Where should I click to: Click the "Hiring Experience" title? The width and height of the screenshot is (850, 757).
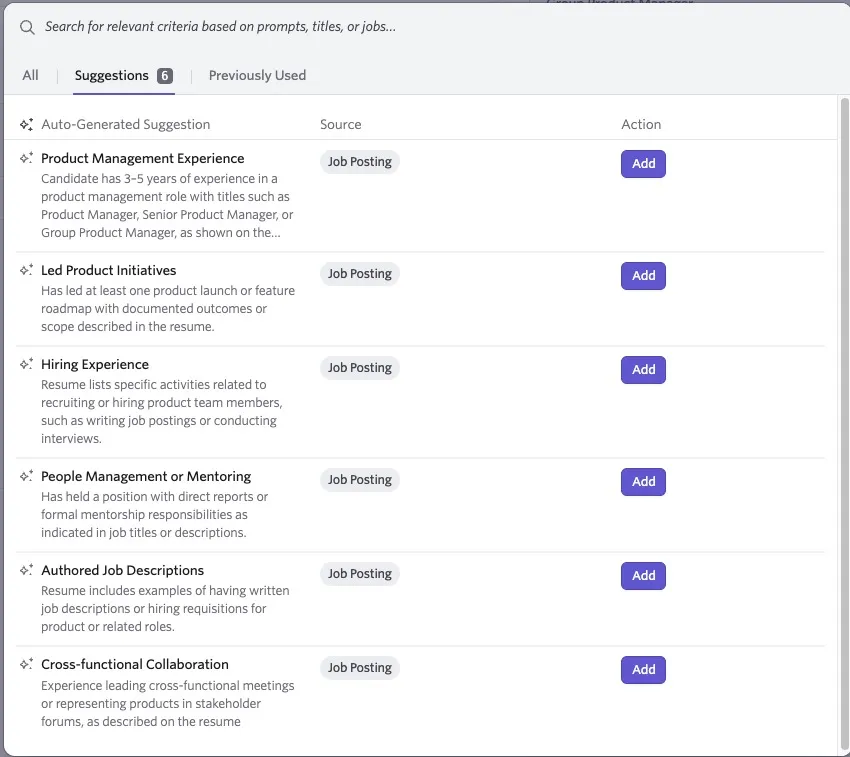tap(95, 364)
